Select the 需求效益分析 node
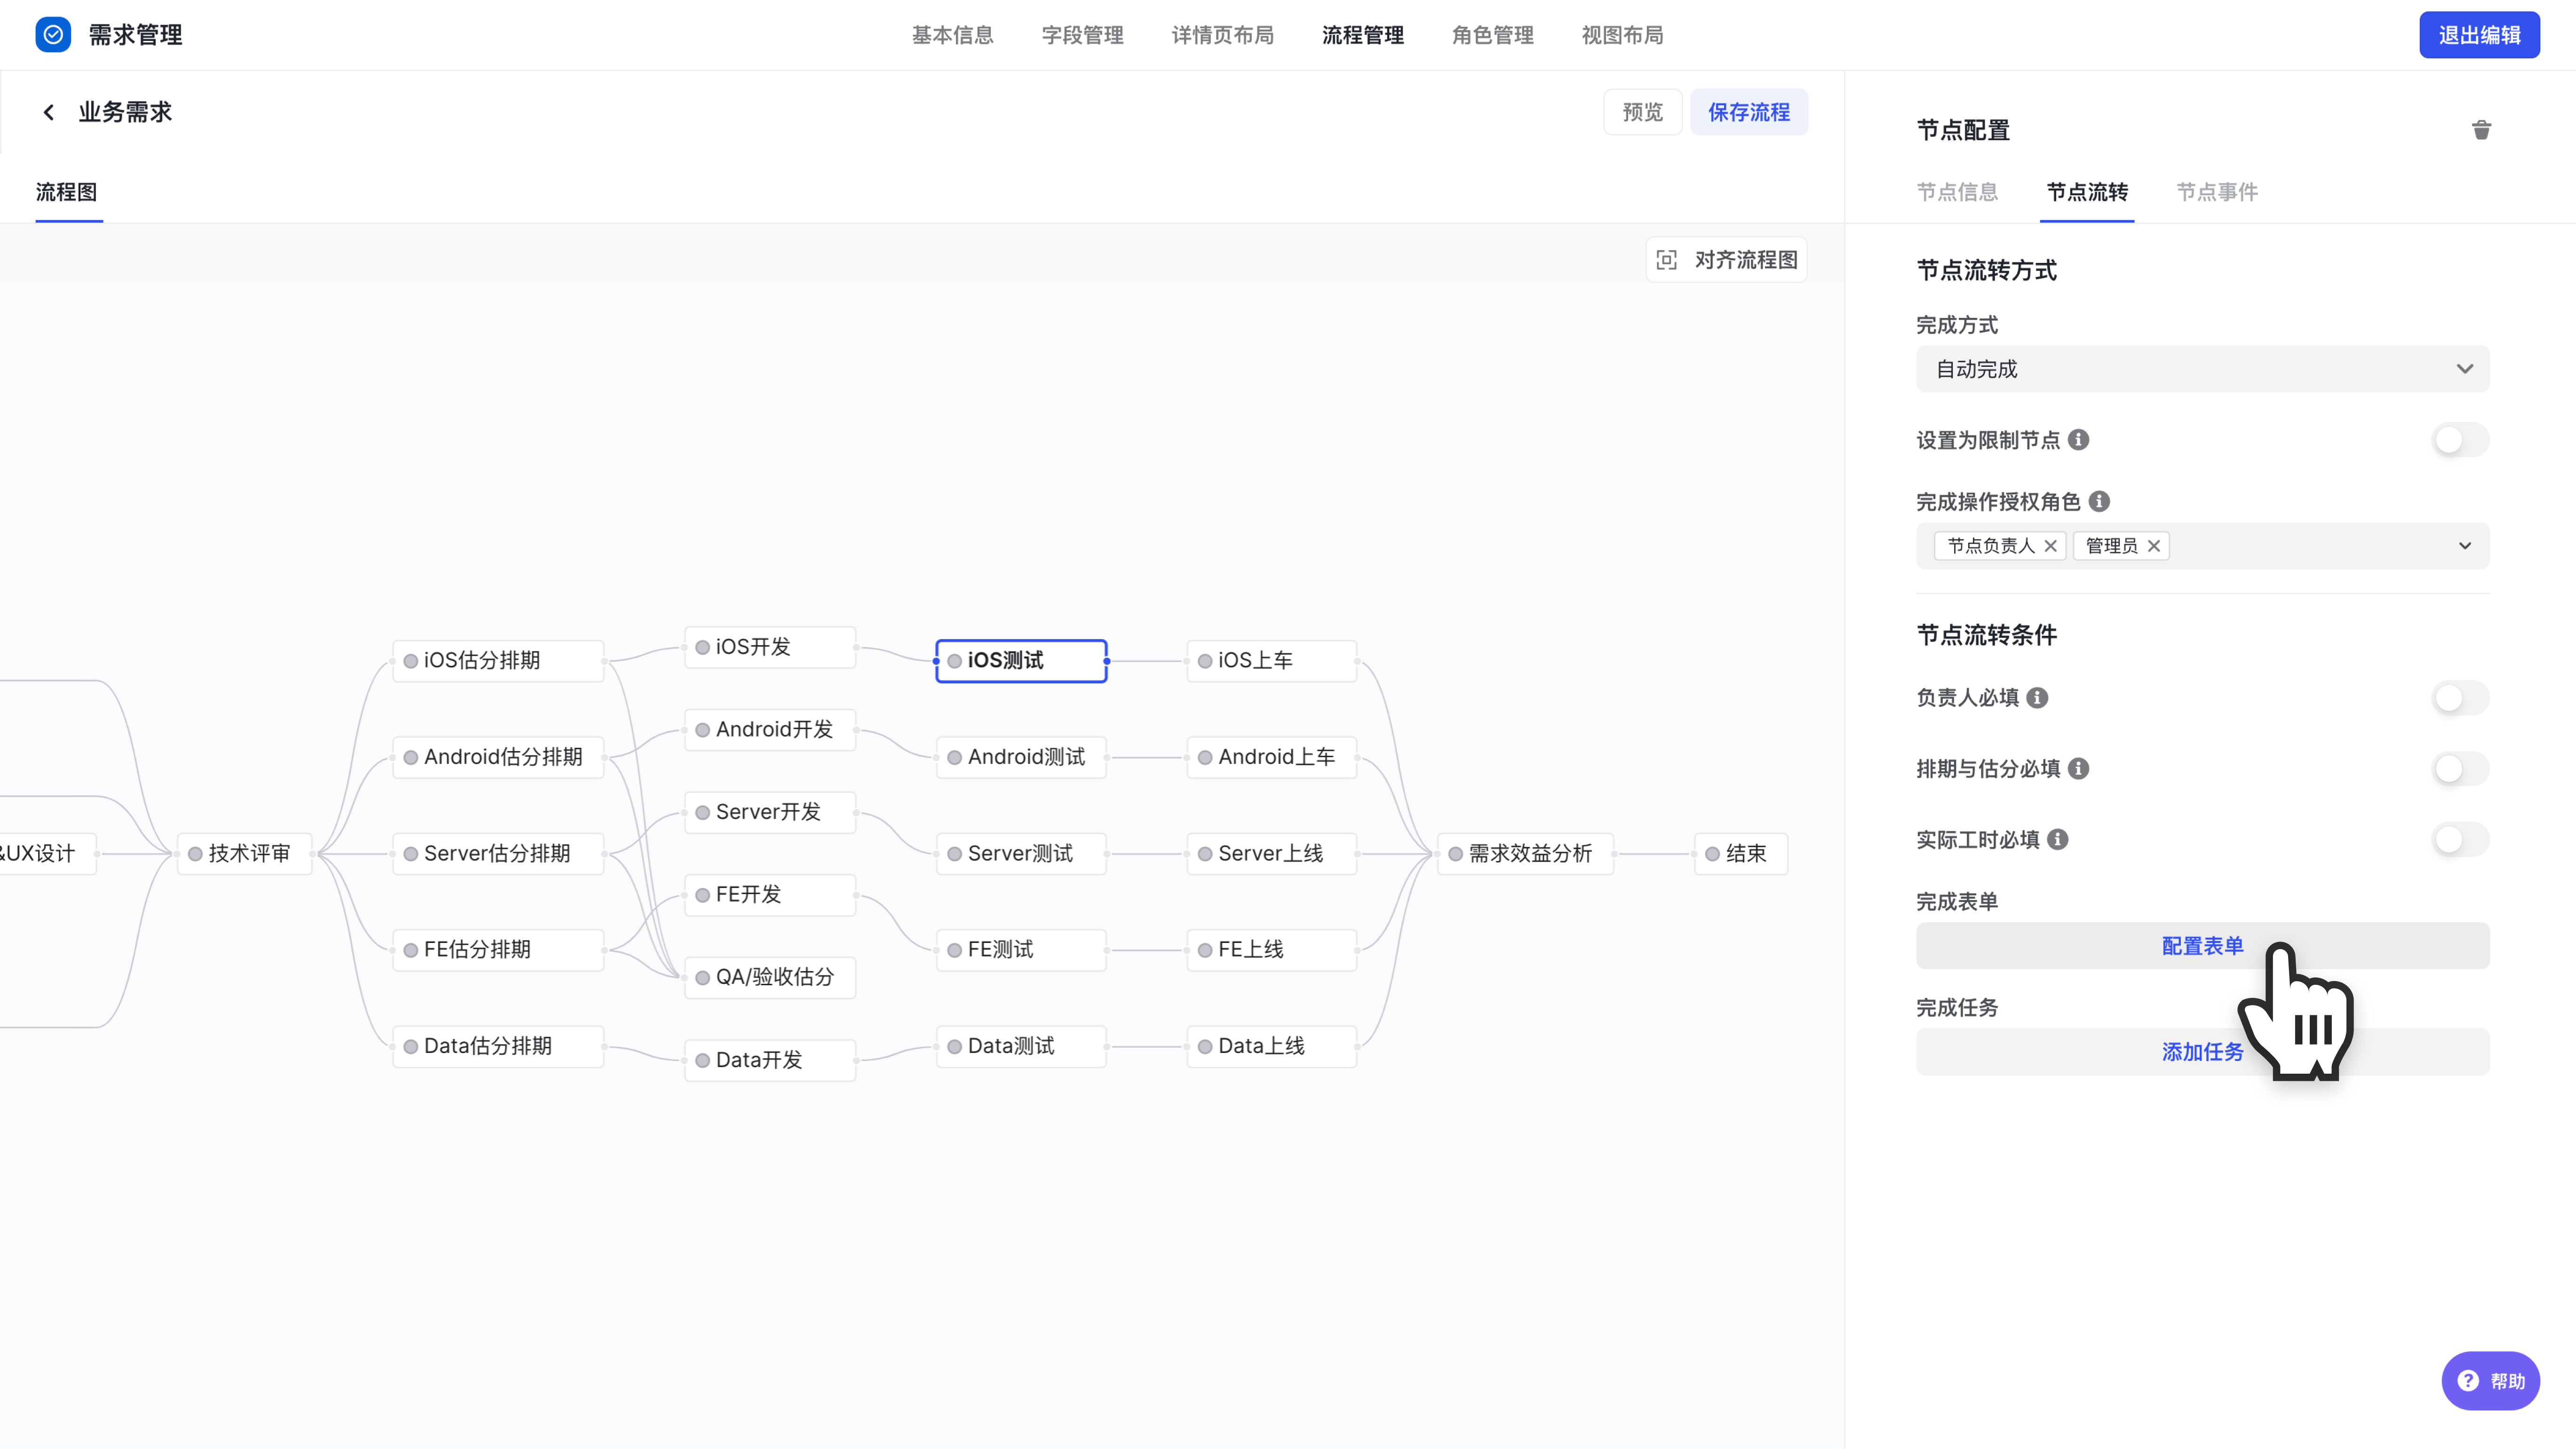This screenshot has width=2576, height=1449. tap(1526, 854)
